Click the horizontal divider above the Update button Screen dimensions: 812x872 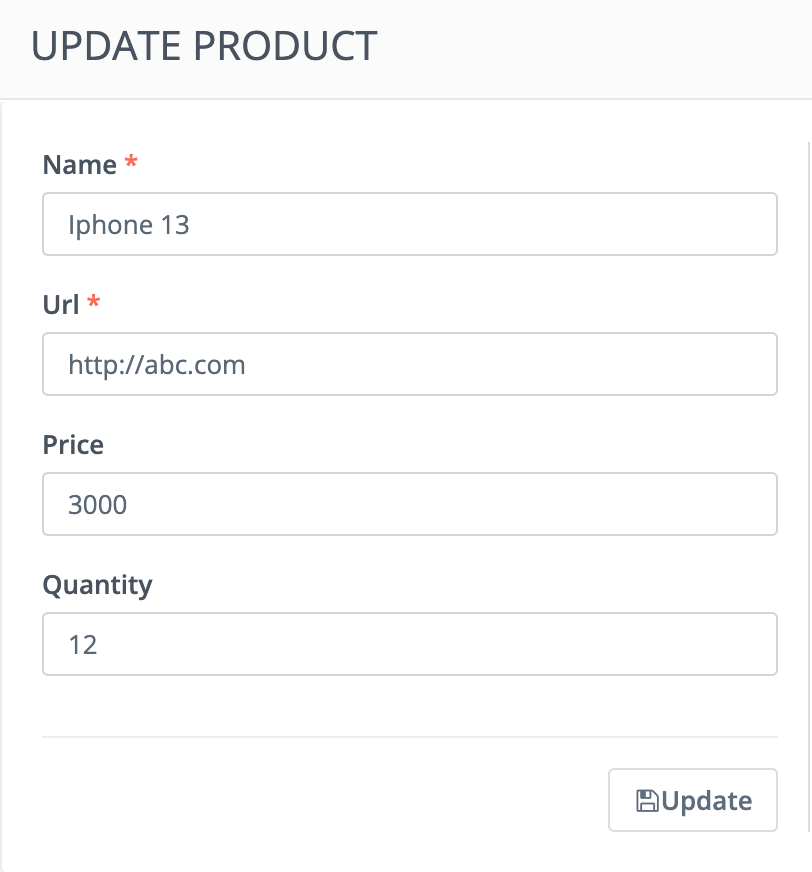coord(410,737)
